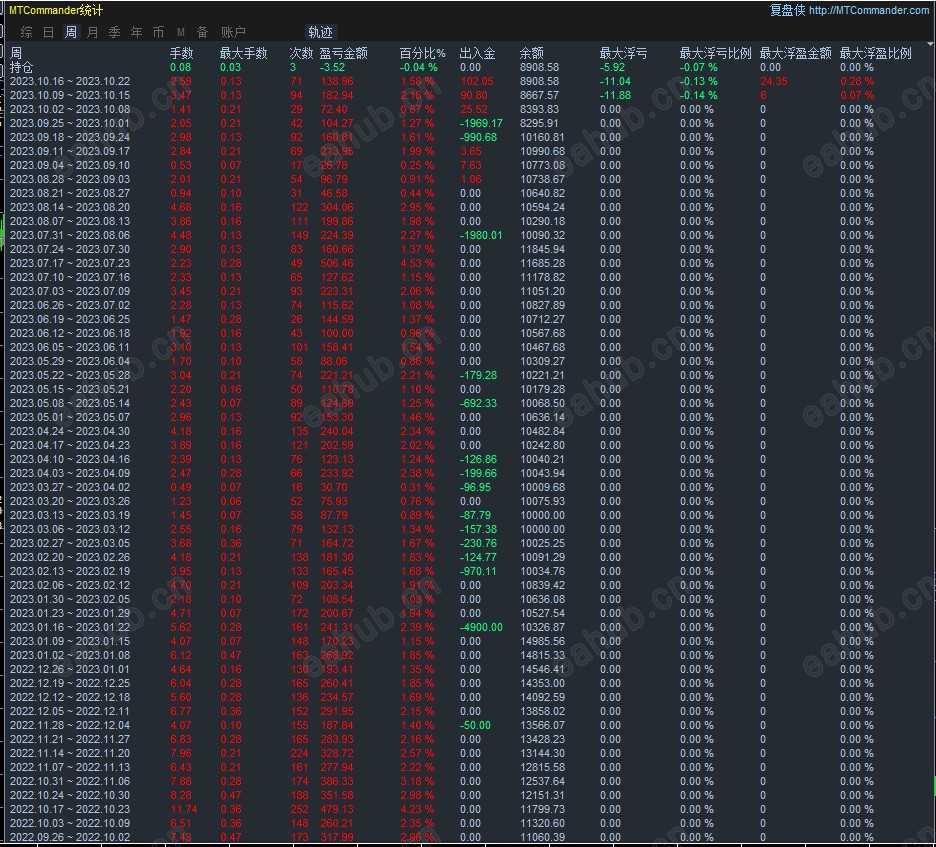Image resolution: width=936 pixels, height=847 pixels.
Task: Click the 手数 column header
Action: click(x=181, y=53)
